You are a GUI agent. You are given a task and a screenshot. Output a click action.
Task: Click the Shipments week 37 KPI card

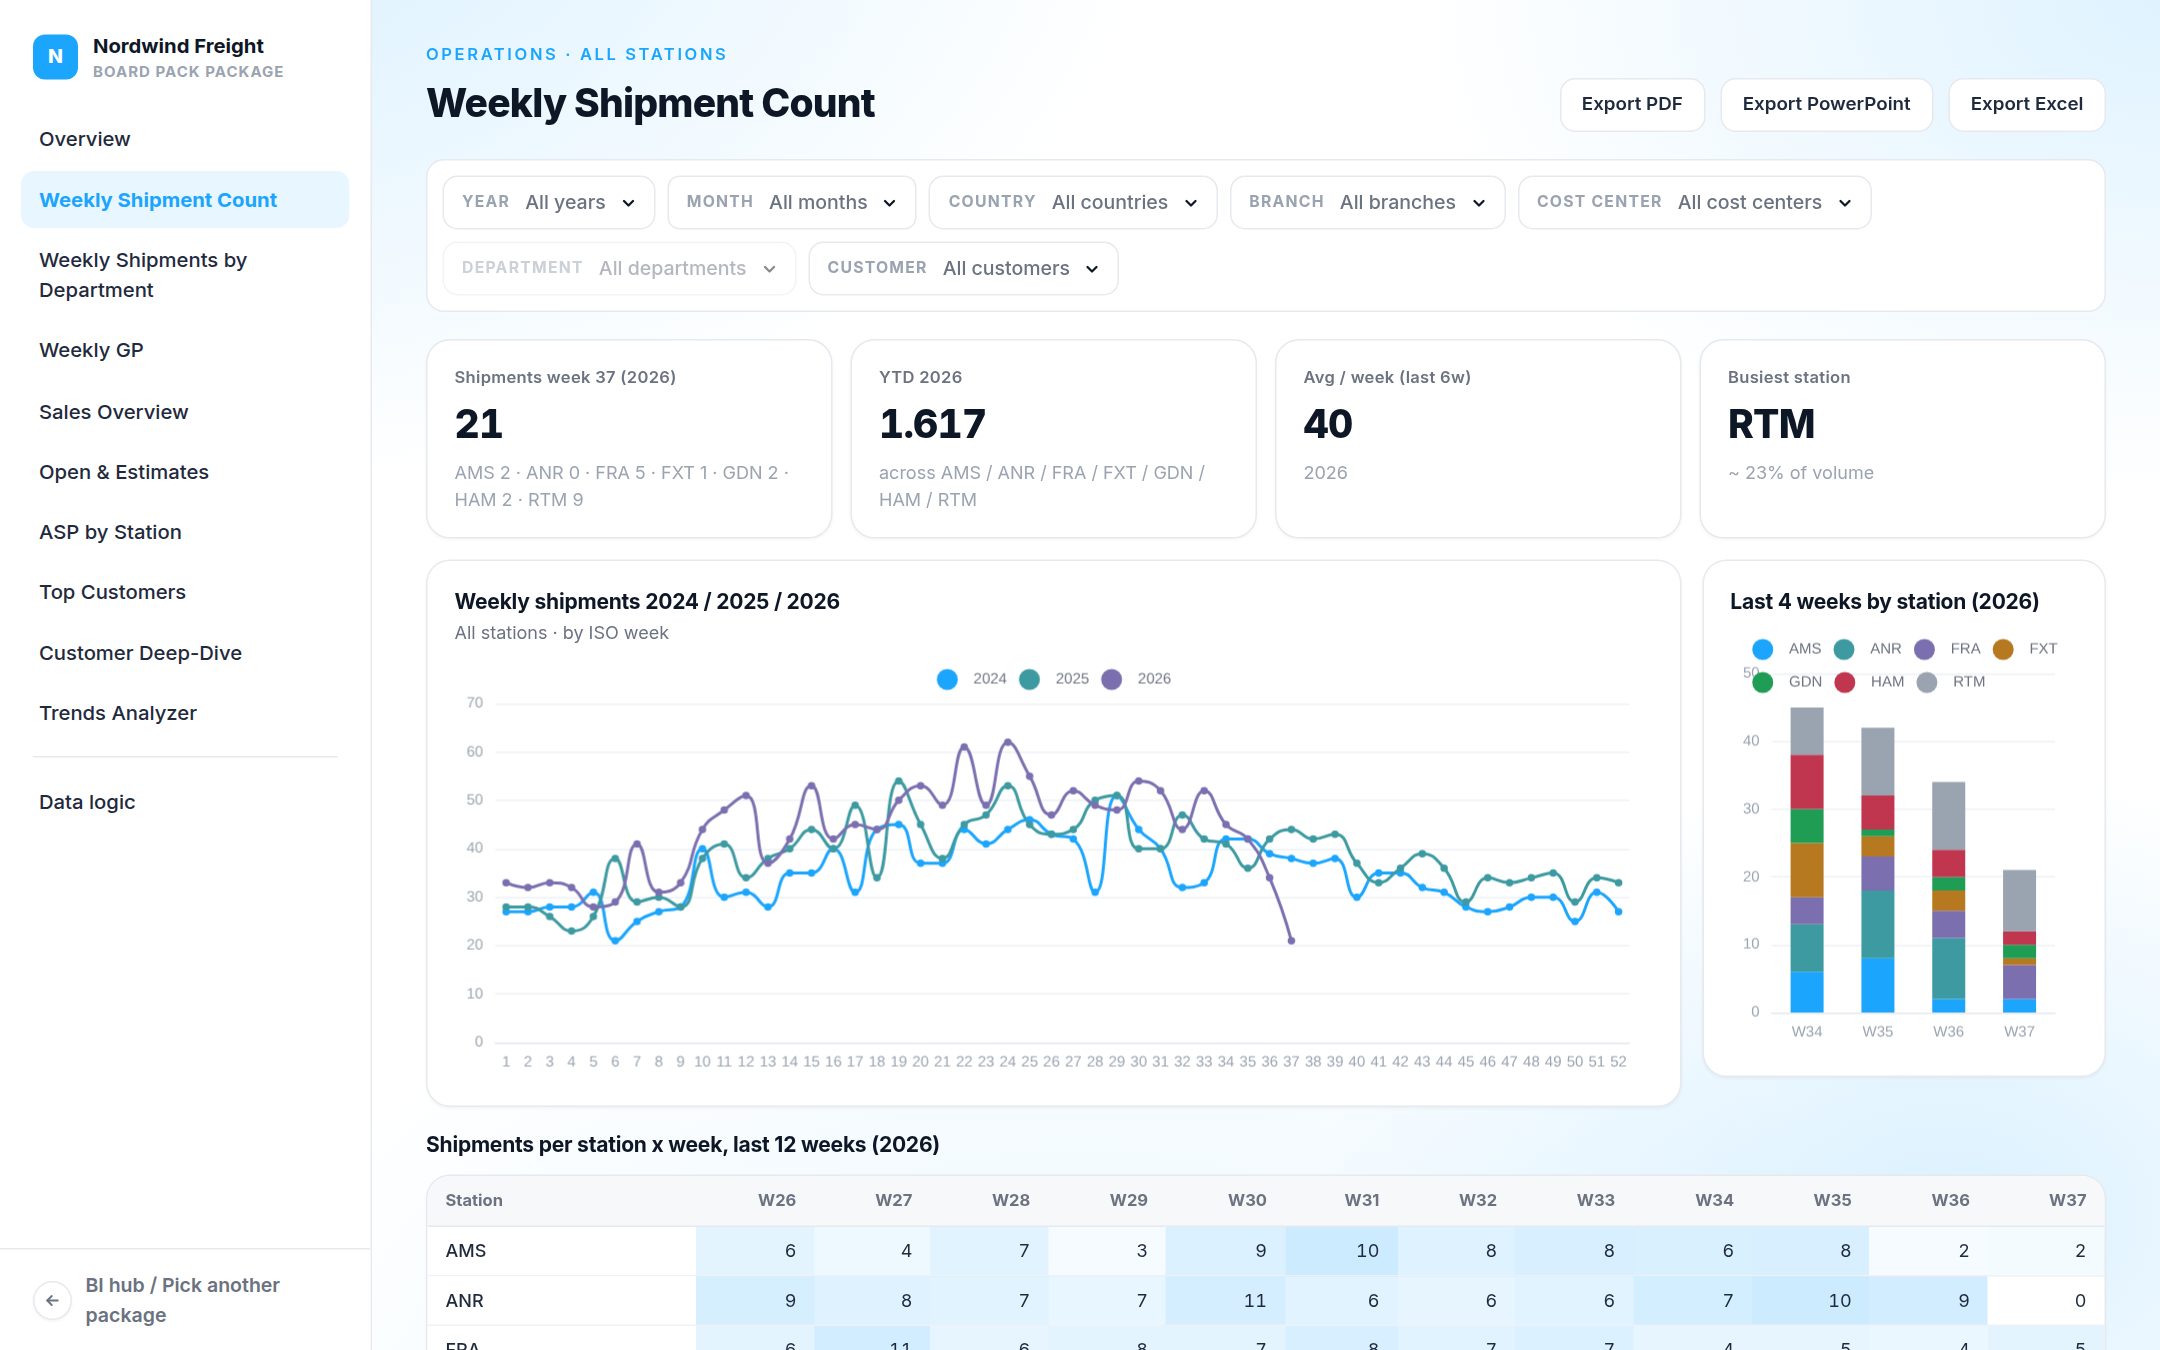point(629,439)
